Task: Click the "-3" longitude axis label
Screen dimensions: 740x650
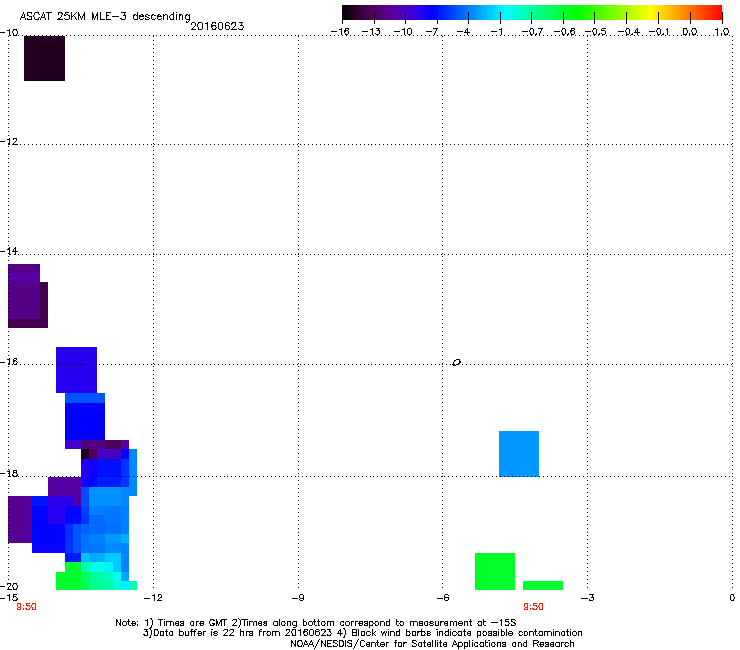Action: coord(587,598)
